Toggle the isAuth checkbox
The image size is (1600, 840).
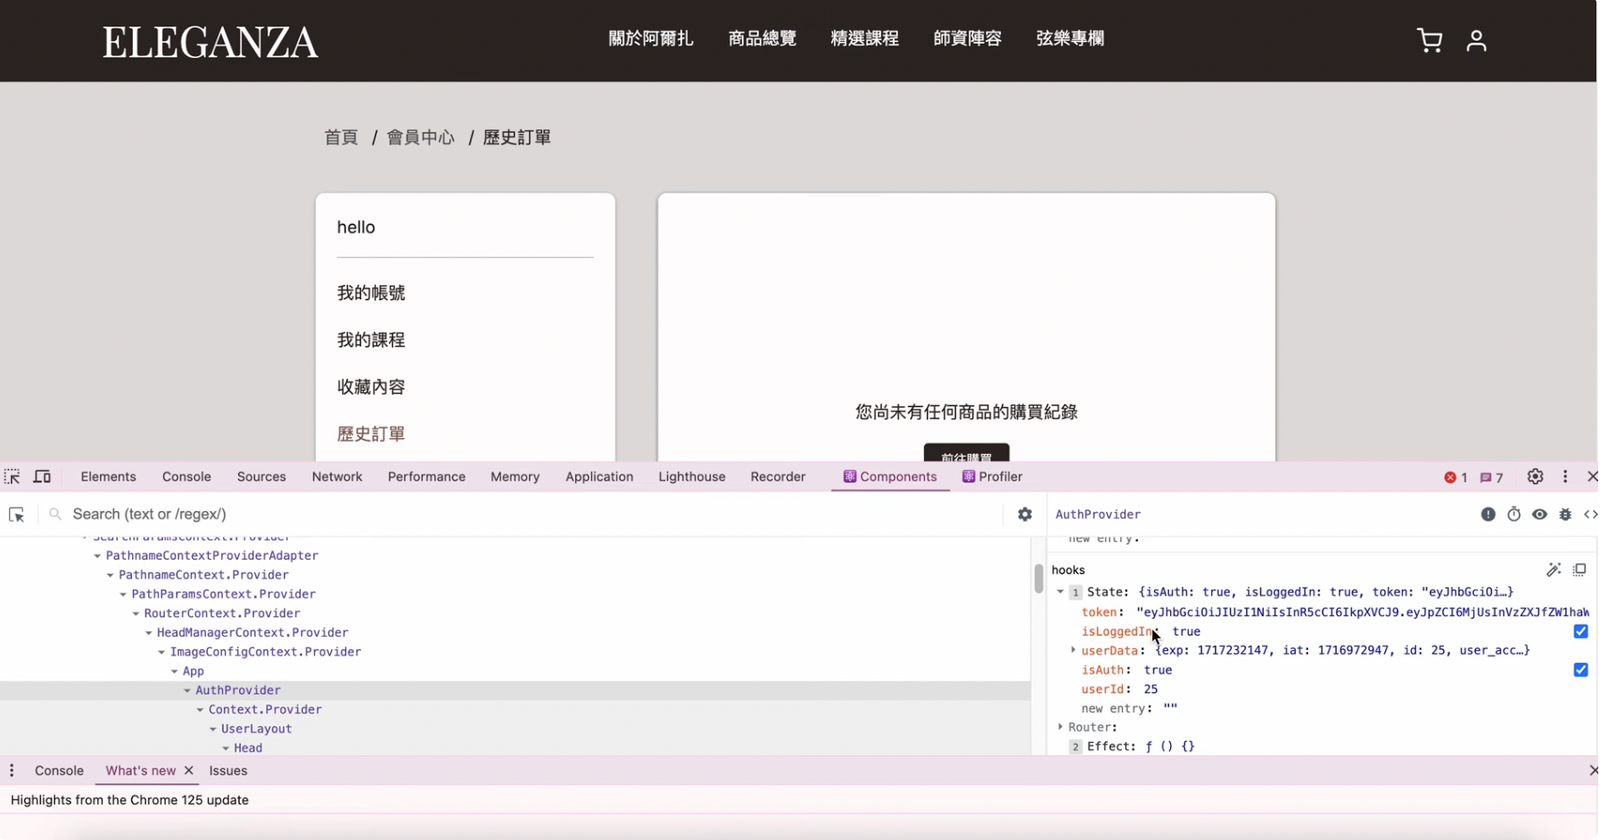coord(1581,670)
